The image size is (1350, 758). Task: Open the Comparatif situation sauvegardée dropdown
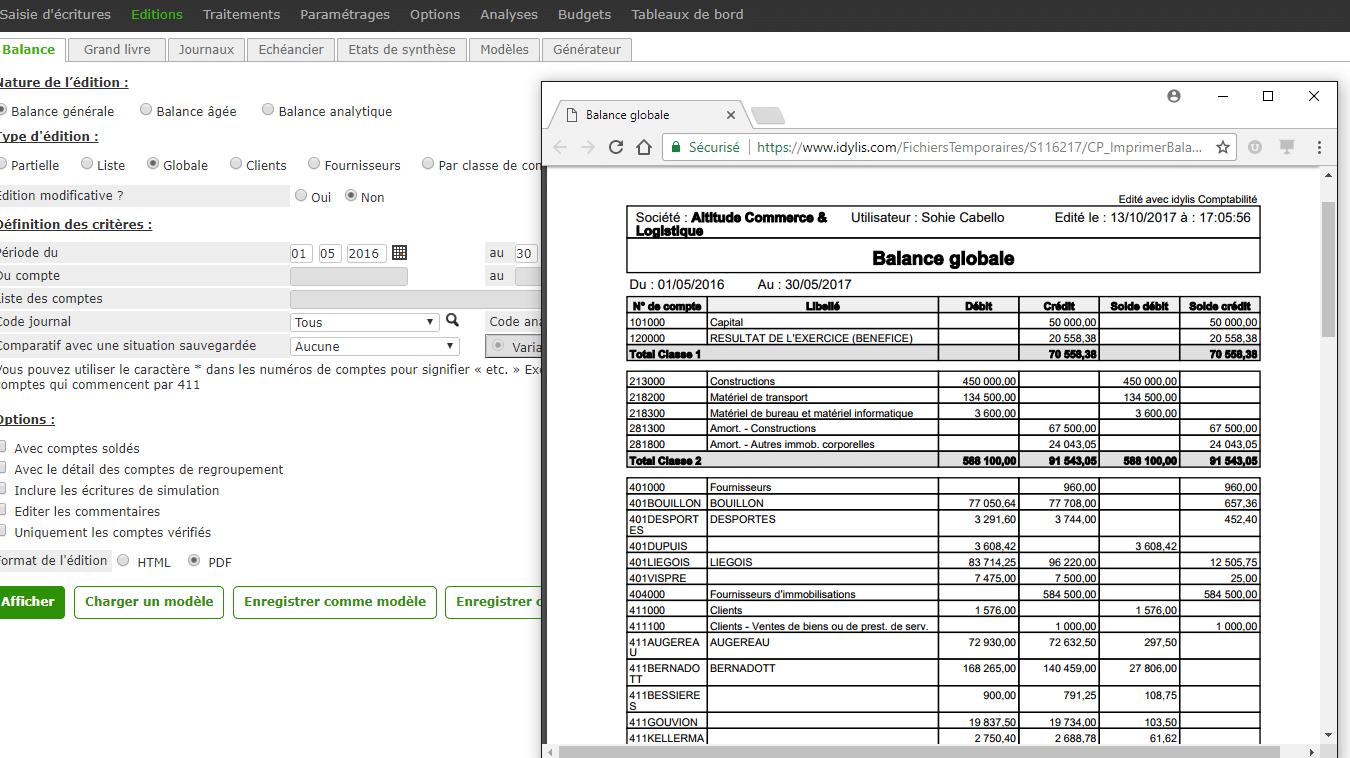click(x=375, y=346)
